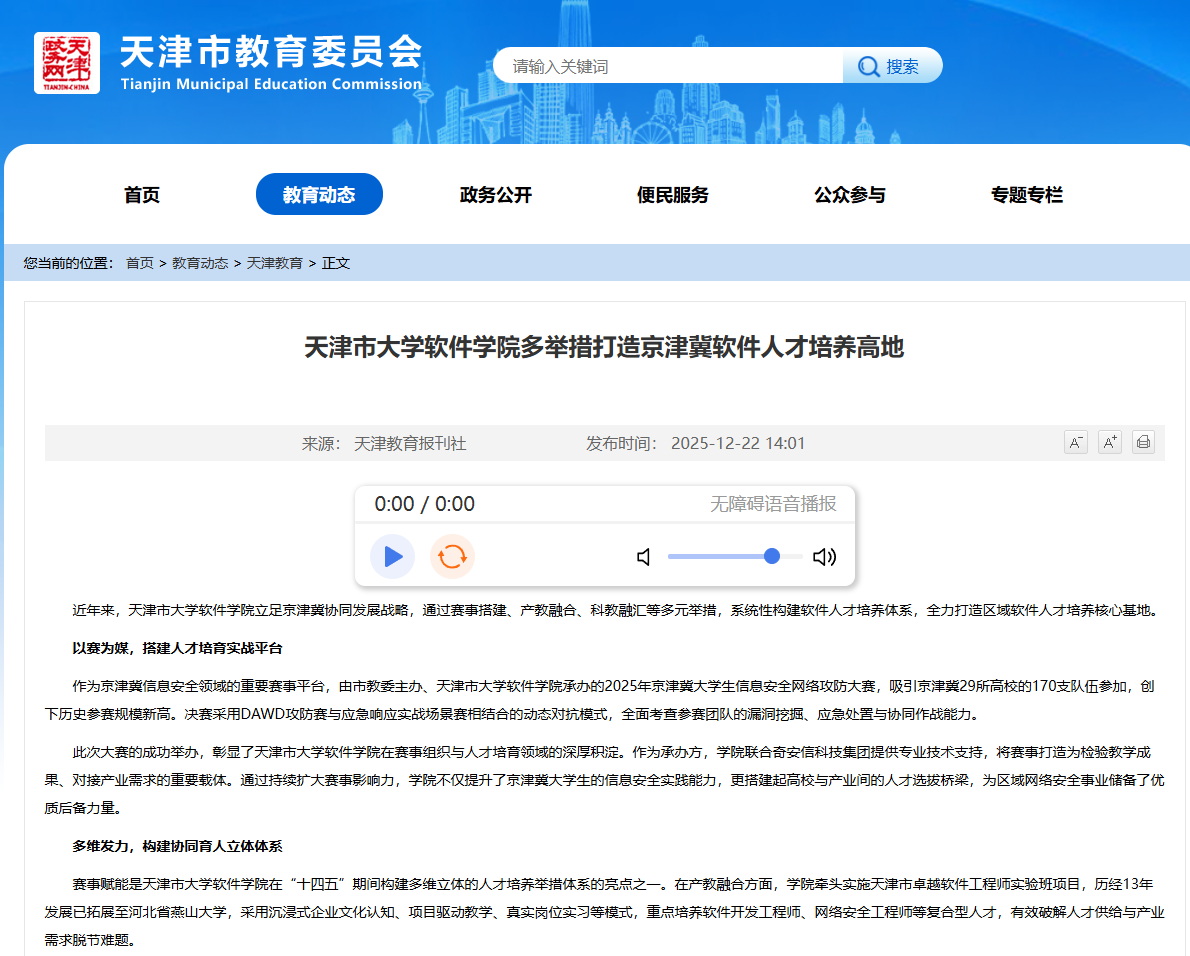Screen dimensions: 1190x956
Task: Increase the article font size
Action: coord(1109,442)
